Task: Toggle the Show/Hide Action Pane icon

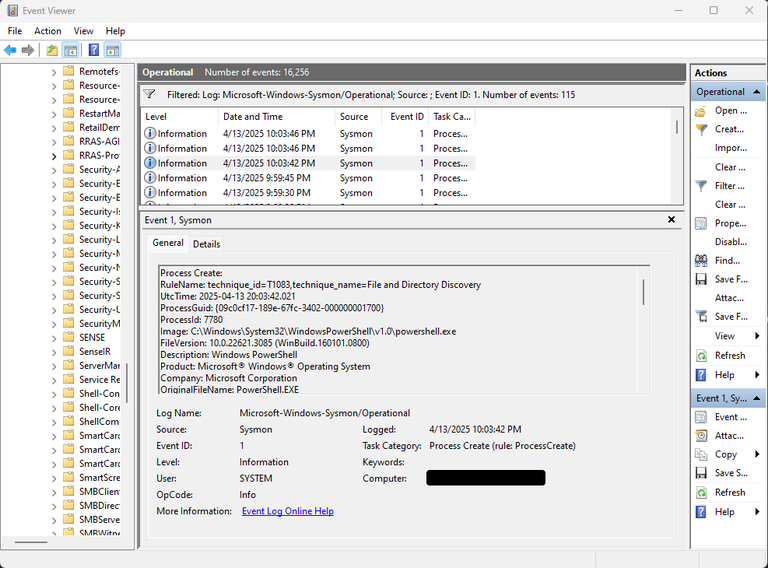Action: (x=113, y=50)
